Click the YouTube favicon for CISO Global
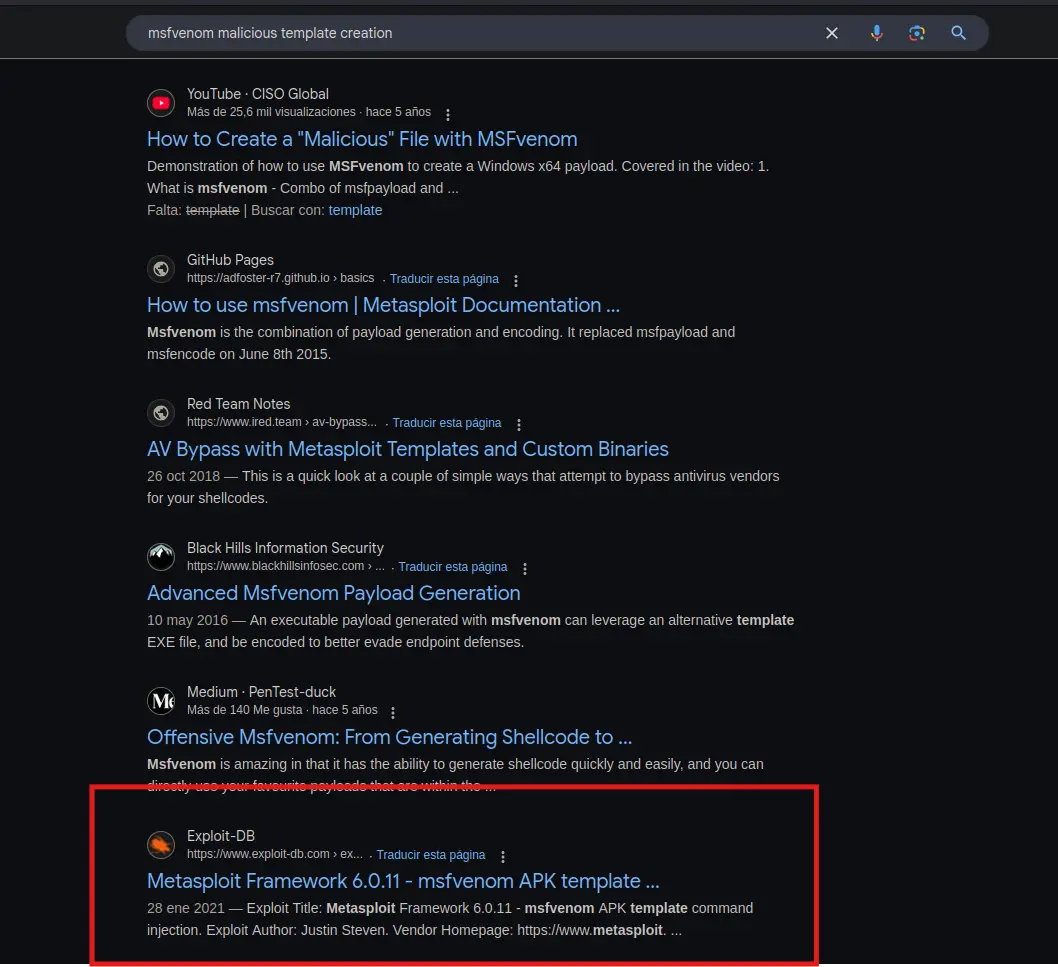 pyautogui.click(x=161, y=103)
